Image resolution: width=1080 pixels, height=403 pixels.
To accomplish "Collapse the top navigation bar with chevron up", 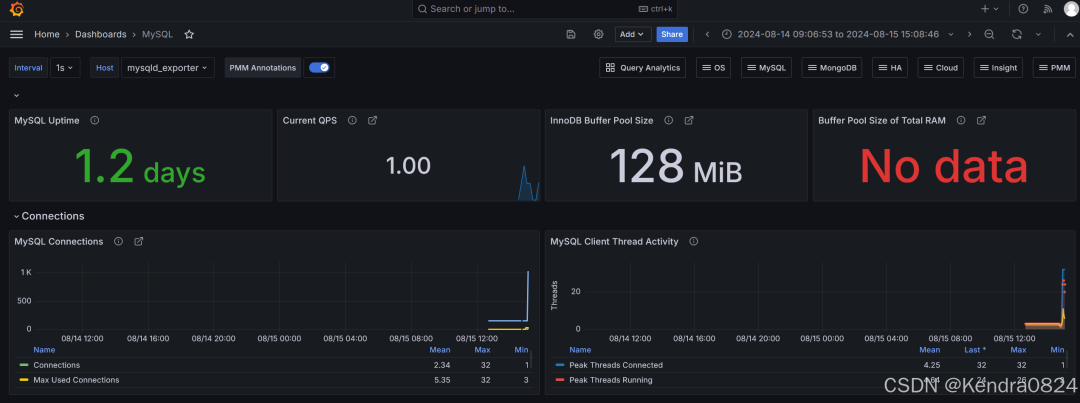I will point(1068,34).
